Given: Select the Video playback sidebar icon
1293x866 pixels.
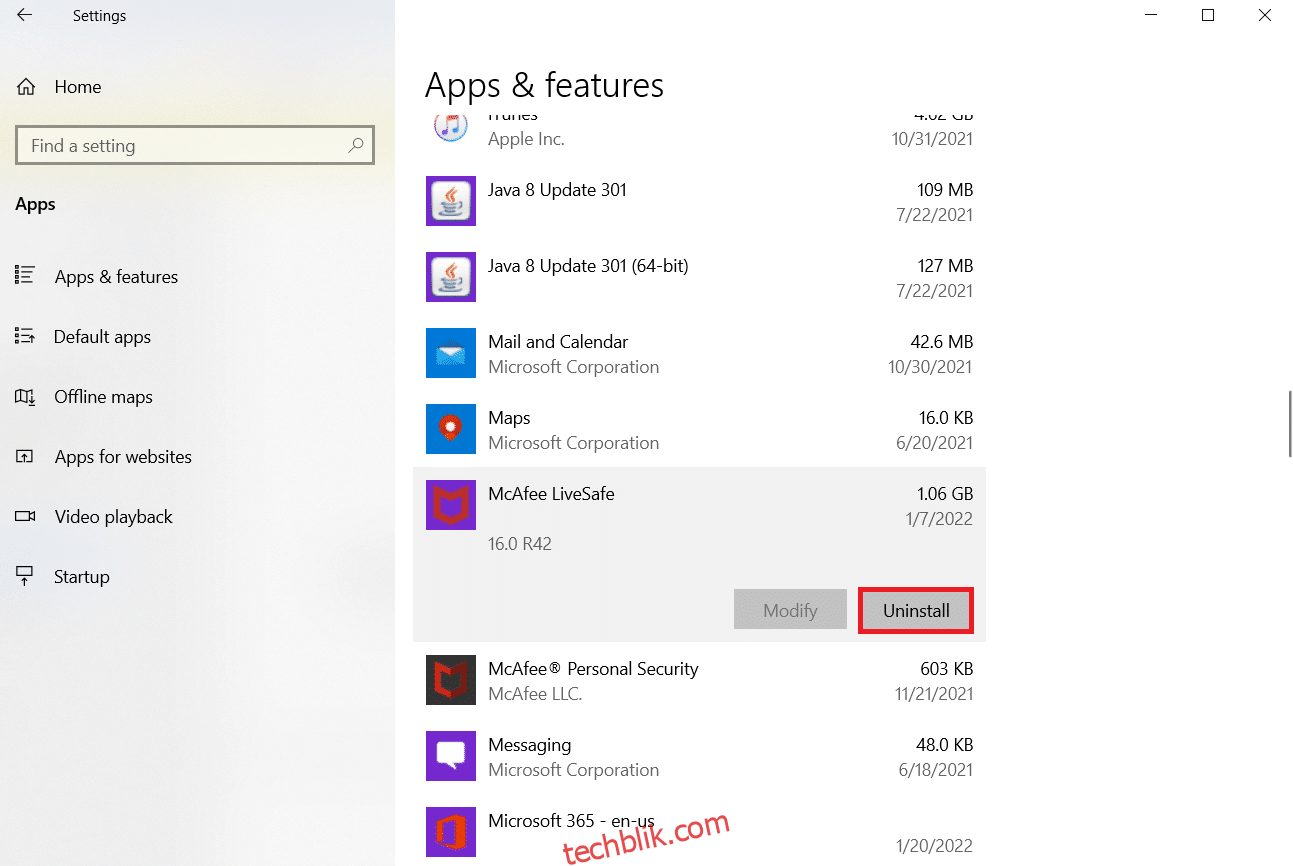Looking at the screenshot, I should (x=25, y=517).
